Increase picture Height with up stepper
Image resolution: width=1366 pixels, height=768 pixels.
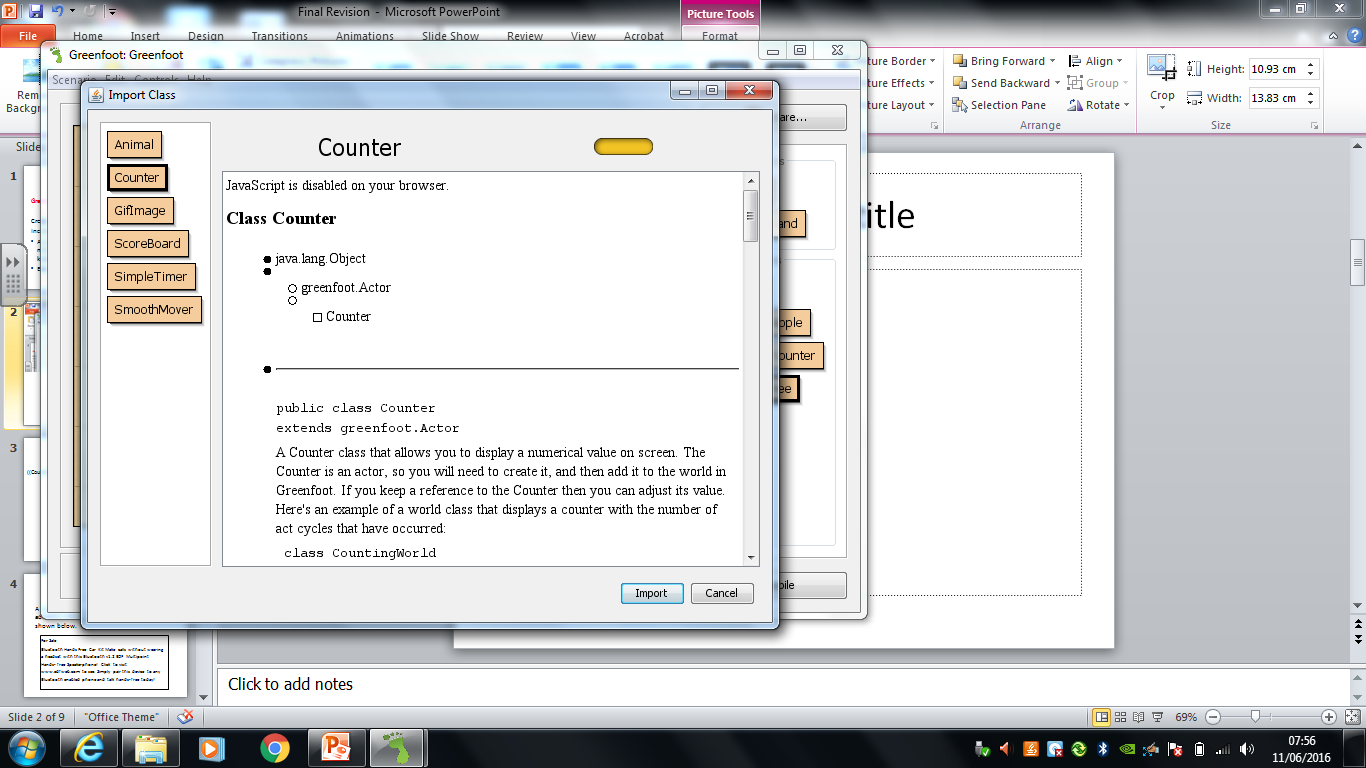[1311, 65]
